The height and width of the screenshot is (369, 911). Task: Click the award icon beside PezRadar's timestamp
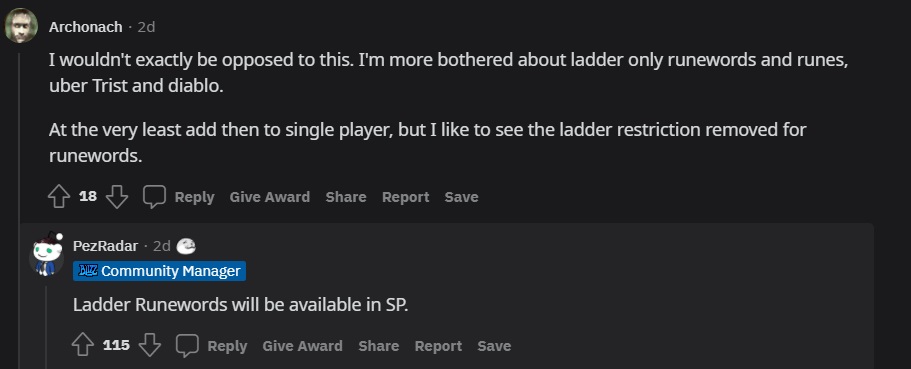(186, 246)
